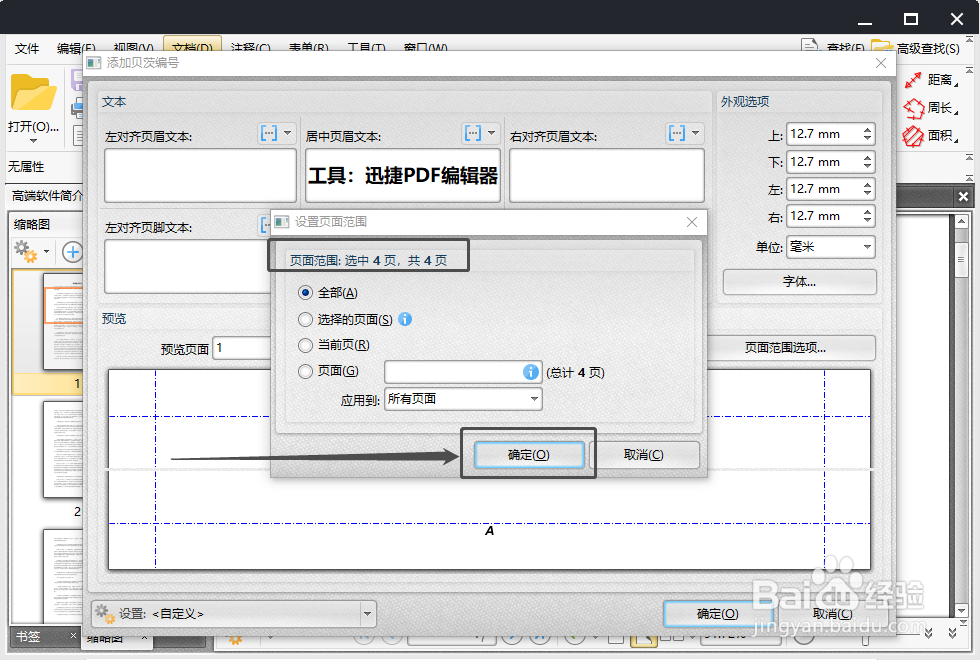Click the main window vertical scrollbar up arrow
The height and width of the screenshot is (660, 980).
coord(961,221)
